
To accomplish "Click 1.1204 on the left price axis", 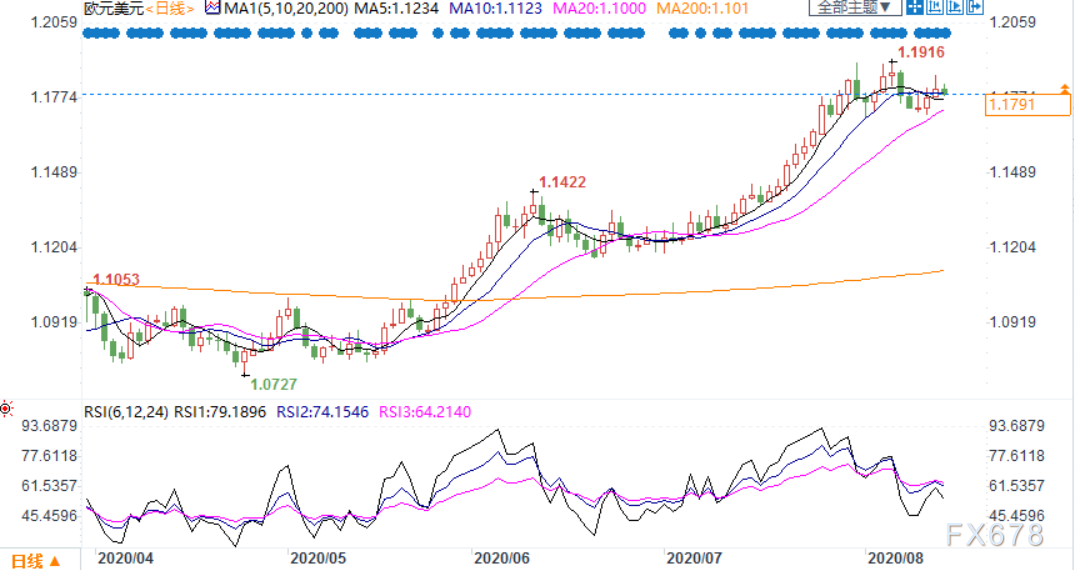I will [x=53, y=247].
